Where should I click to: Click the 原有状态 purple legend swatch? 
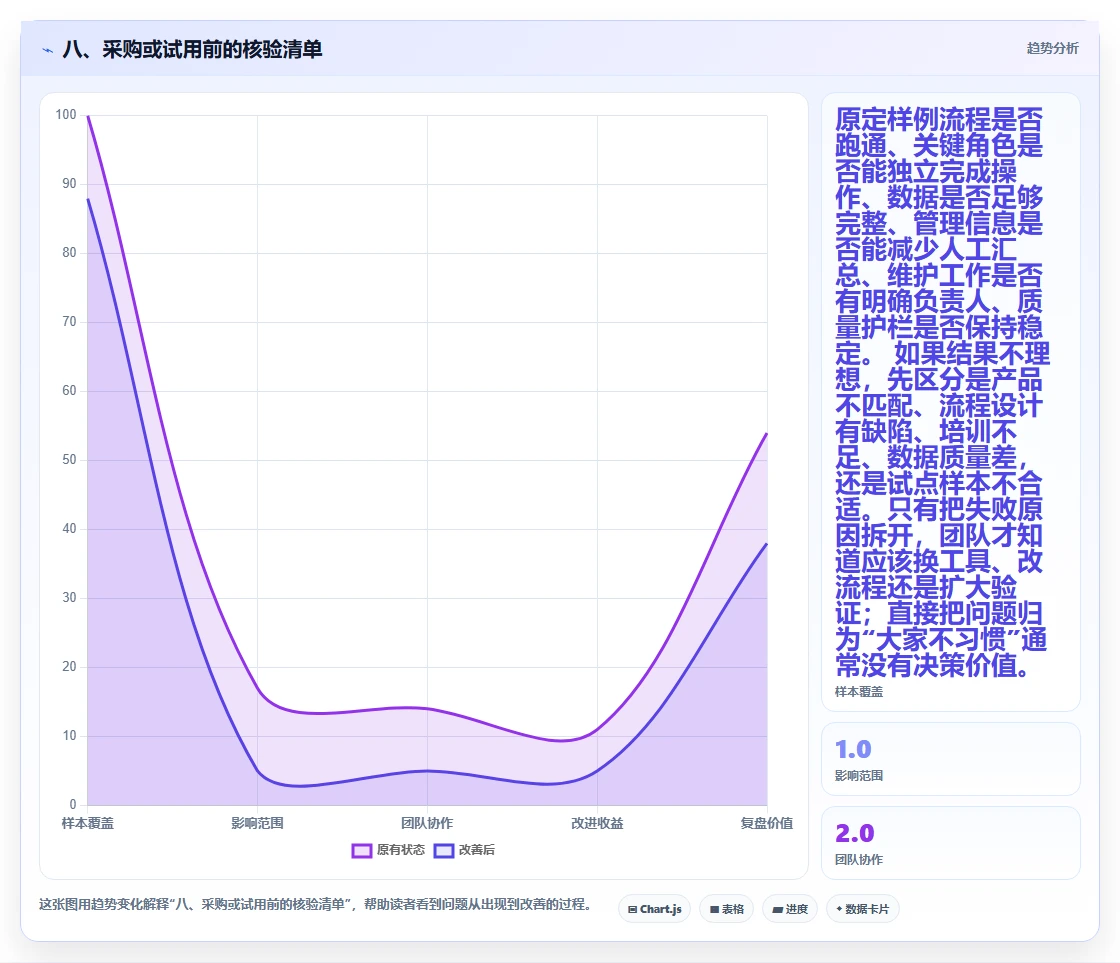pyautogui.click(x=361, y=851)
